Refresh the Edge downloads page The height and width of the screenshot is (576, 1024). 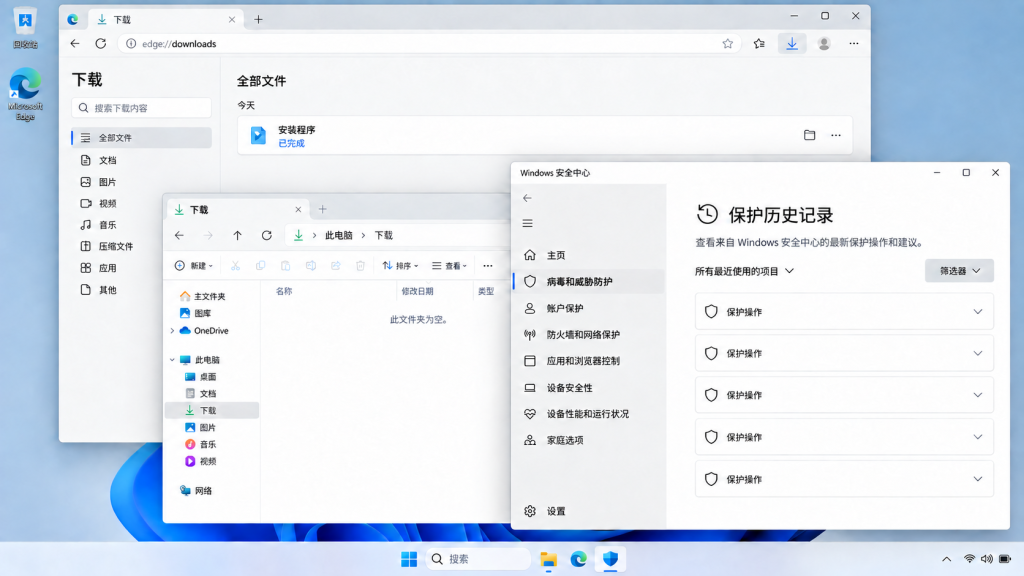[101, 44]
